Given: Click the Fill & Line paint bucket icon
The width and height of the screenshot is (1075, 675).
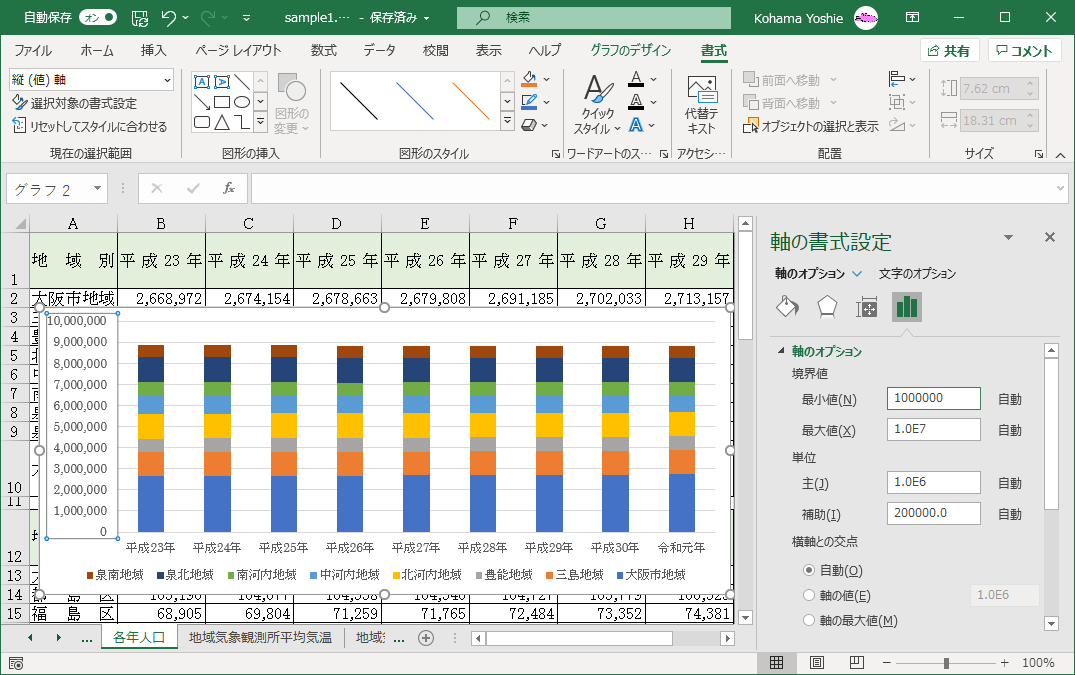Looking at the screenshot, I should (788, 307).
